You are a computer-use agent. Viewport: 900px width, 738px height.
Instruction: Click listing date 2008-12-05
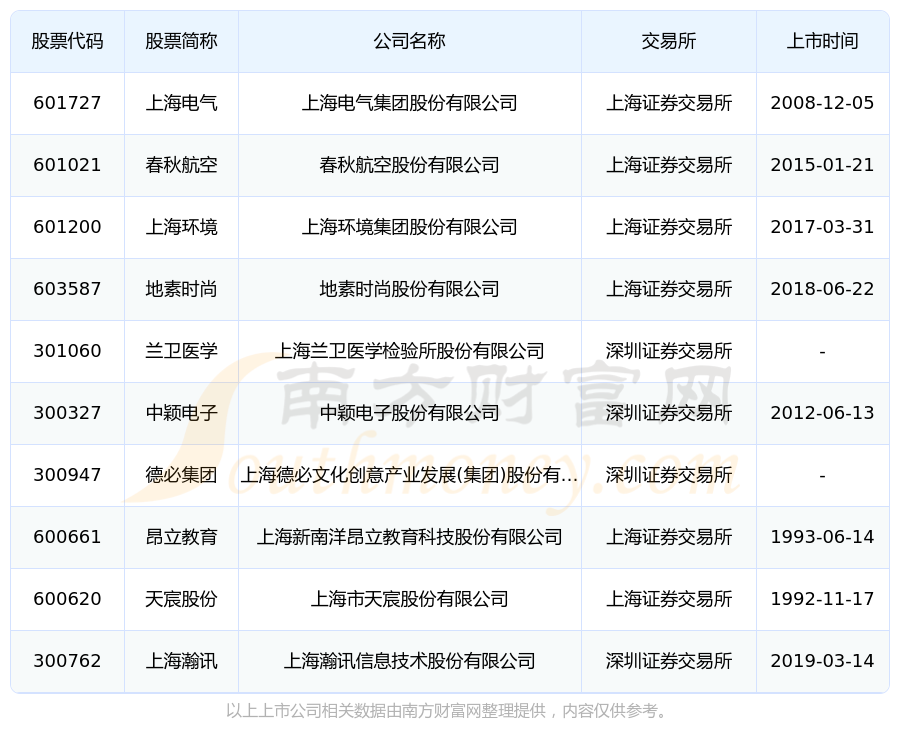[x=823, y=103]
